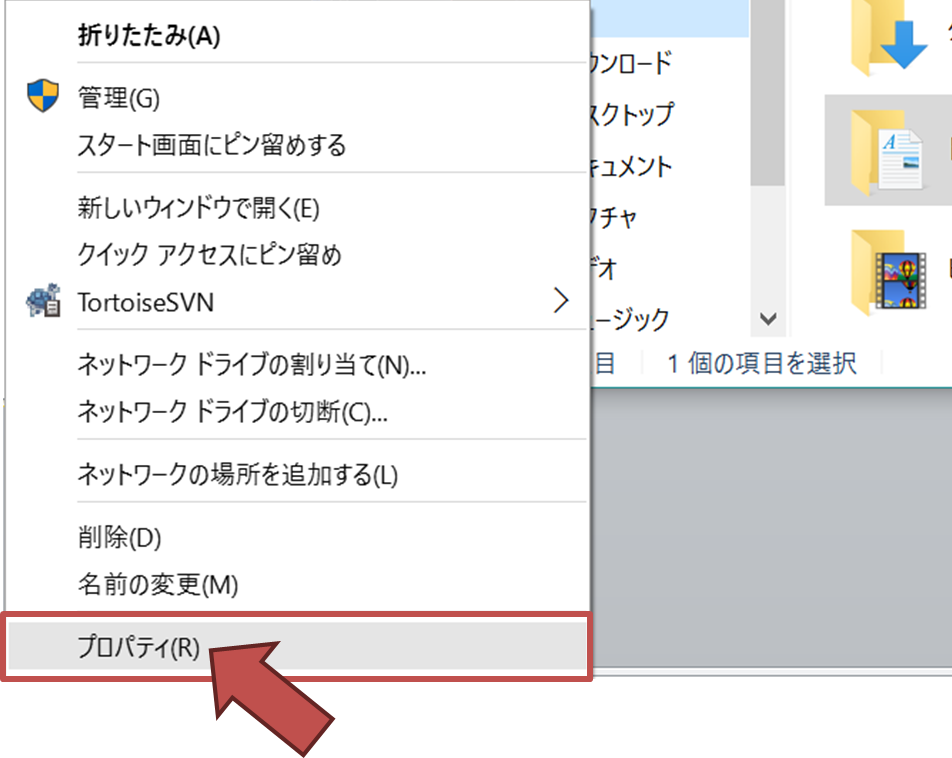
Task: Choose 折りたたみ(A) to collapse the node
Action: pos(148,36)
